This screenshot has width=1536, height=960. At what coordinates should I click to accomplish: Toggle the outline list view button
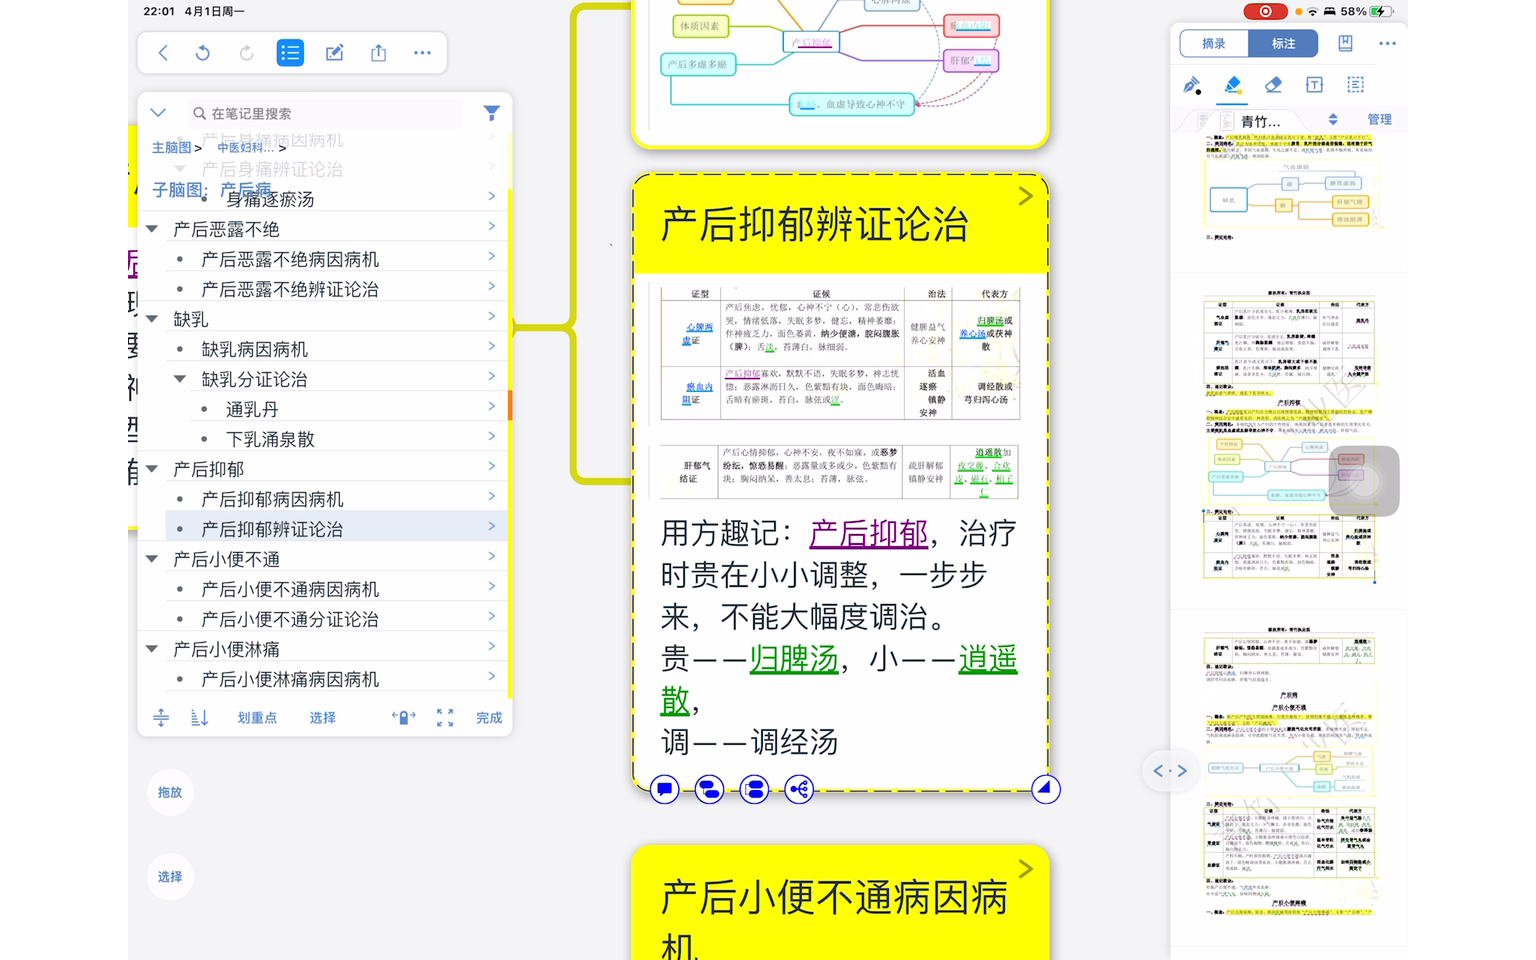290,53
